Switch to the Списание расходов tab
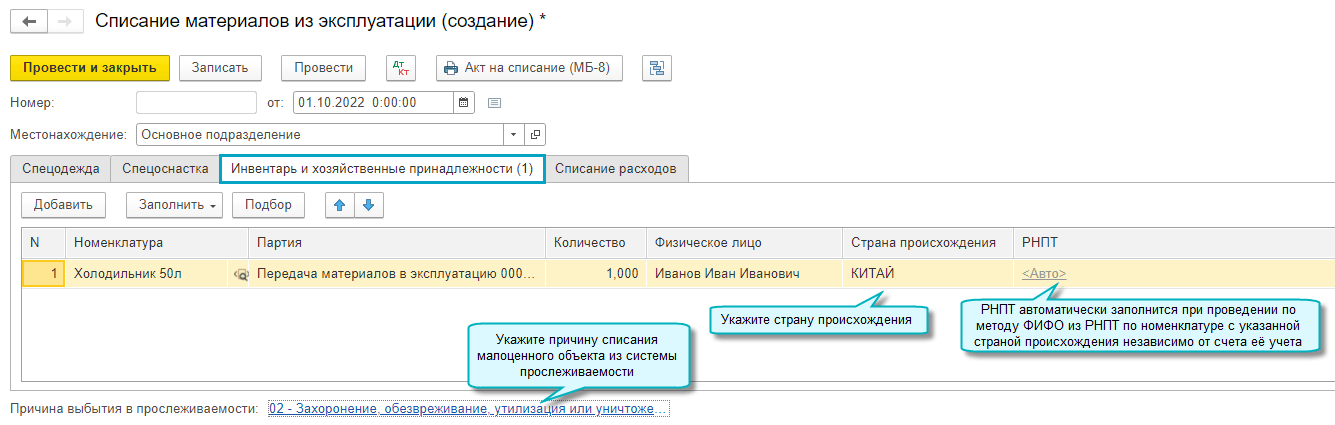Viewport: 1335px width, 425px height. tap(616, 169)
